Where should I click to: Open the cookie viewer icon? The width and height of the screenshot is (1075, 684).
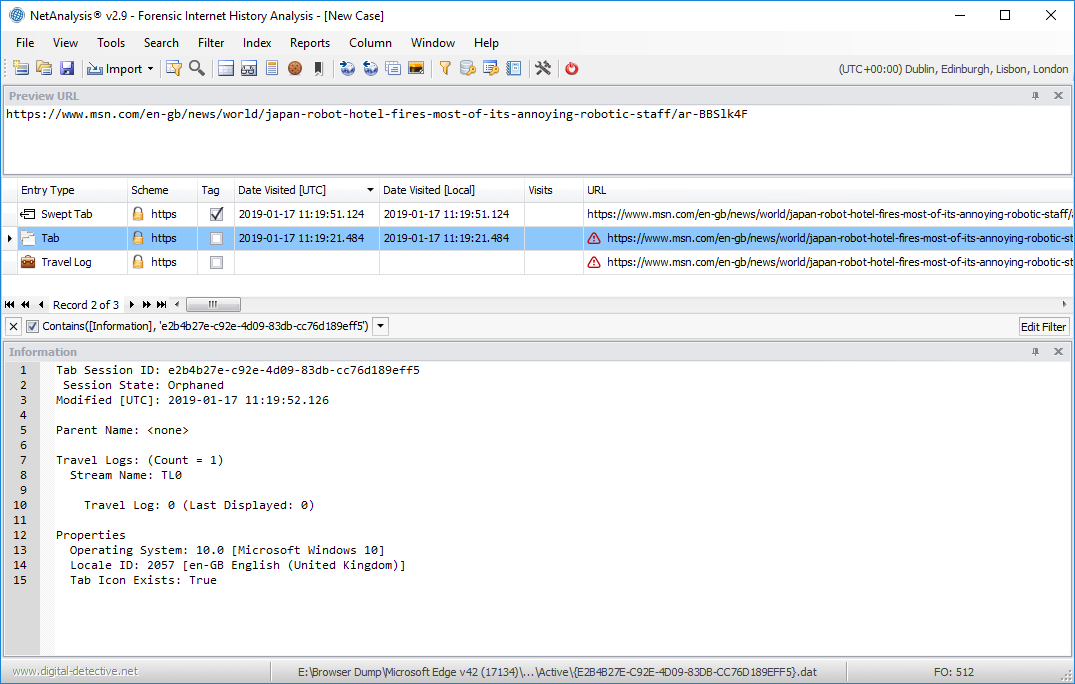295,68
